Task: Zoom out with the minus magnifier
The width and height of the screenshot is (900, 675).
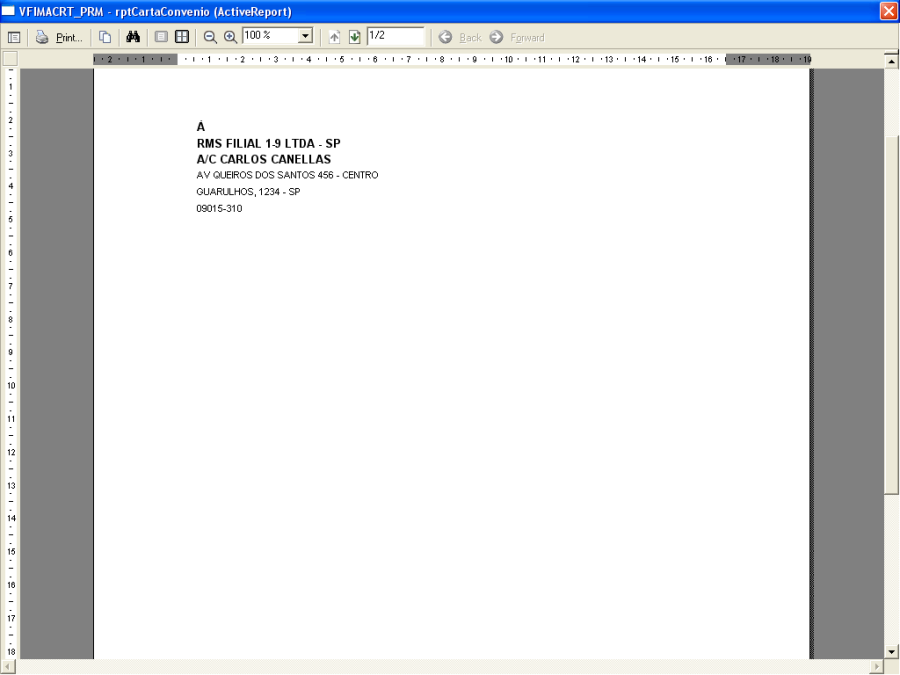Action: pos(210,37)
